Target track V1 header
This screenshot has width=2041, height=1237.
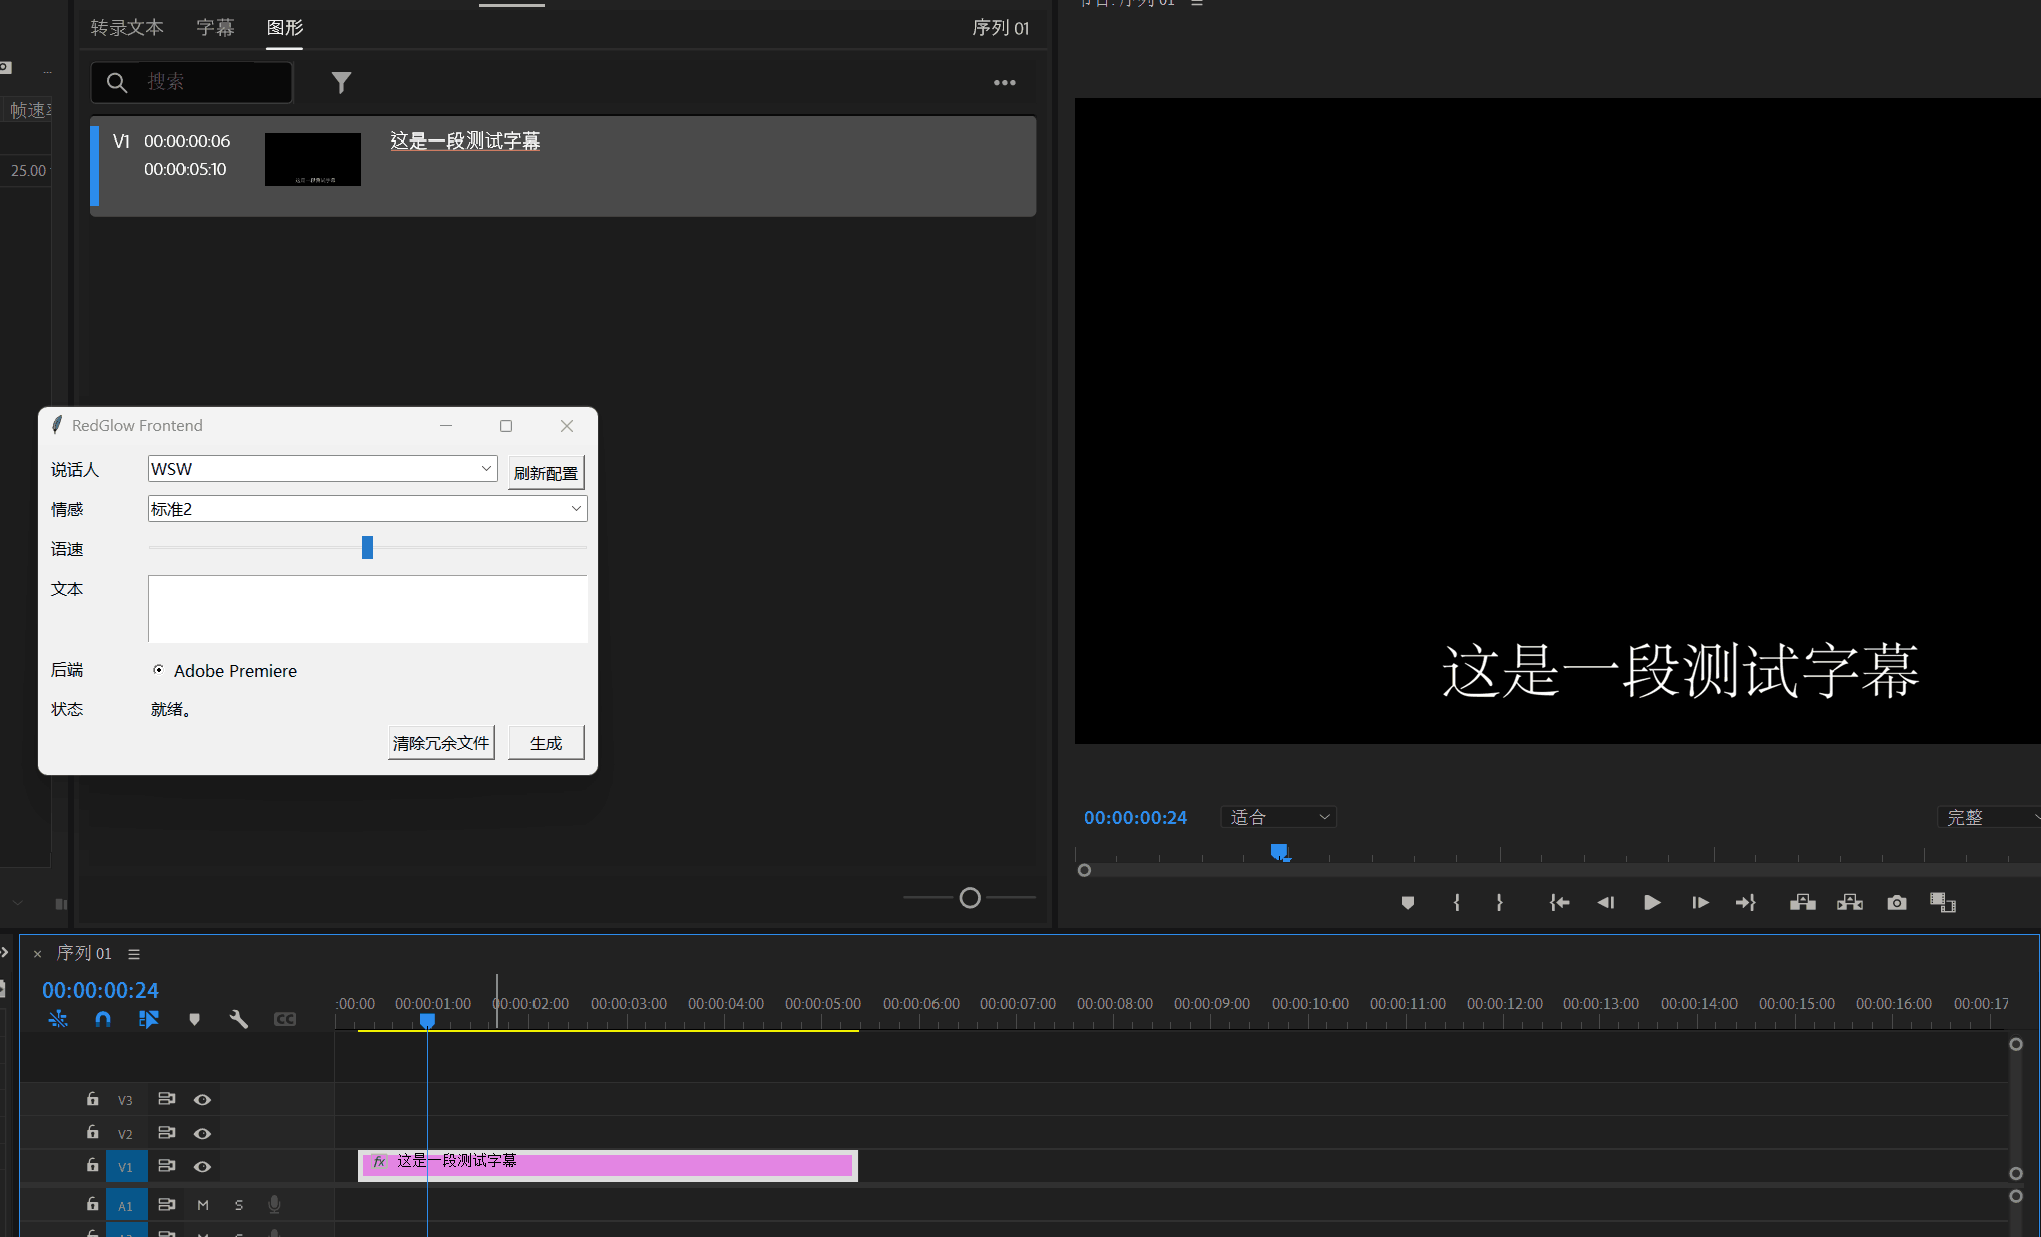tap(126, 1167)
